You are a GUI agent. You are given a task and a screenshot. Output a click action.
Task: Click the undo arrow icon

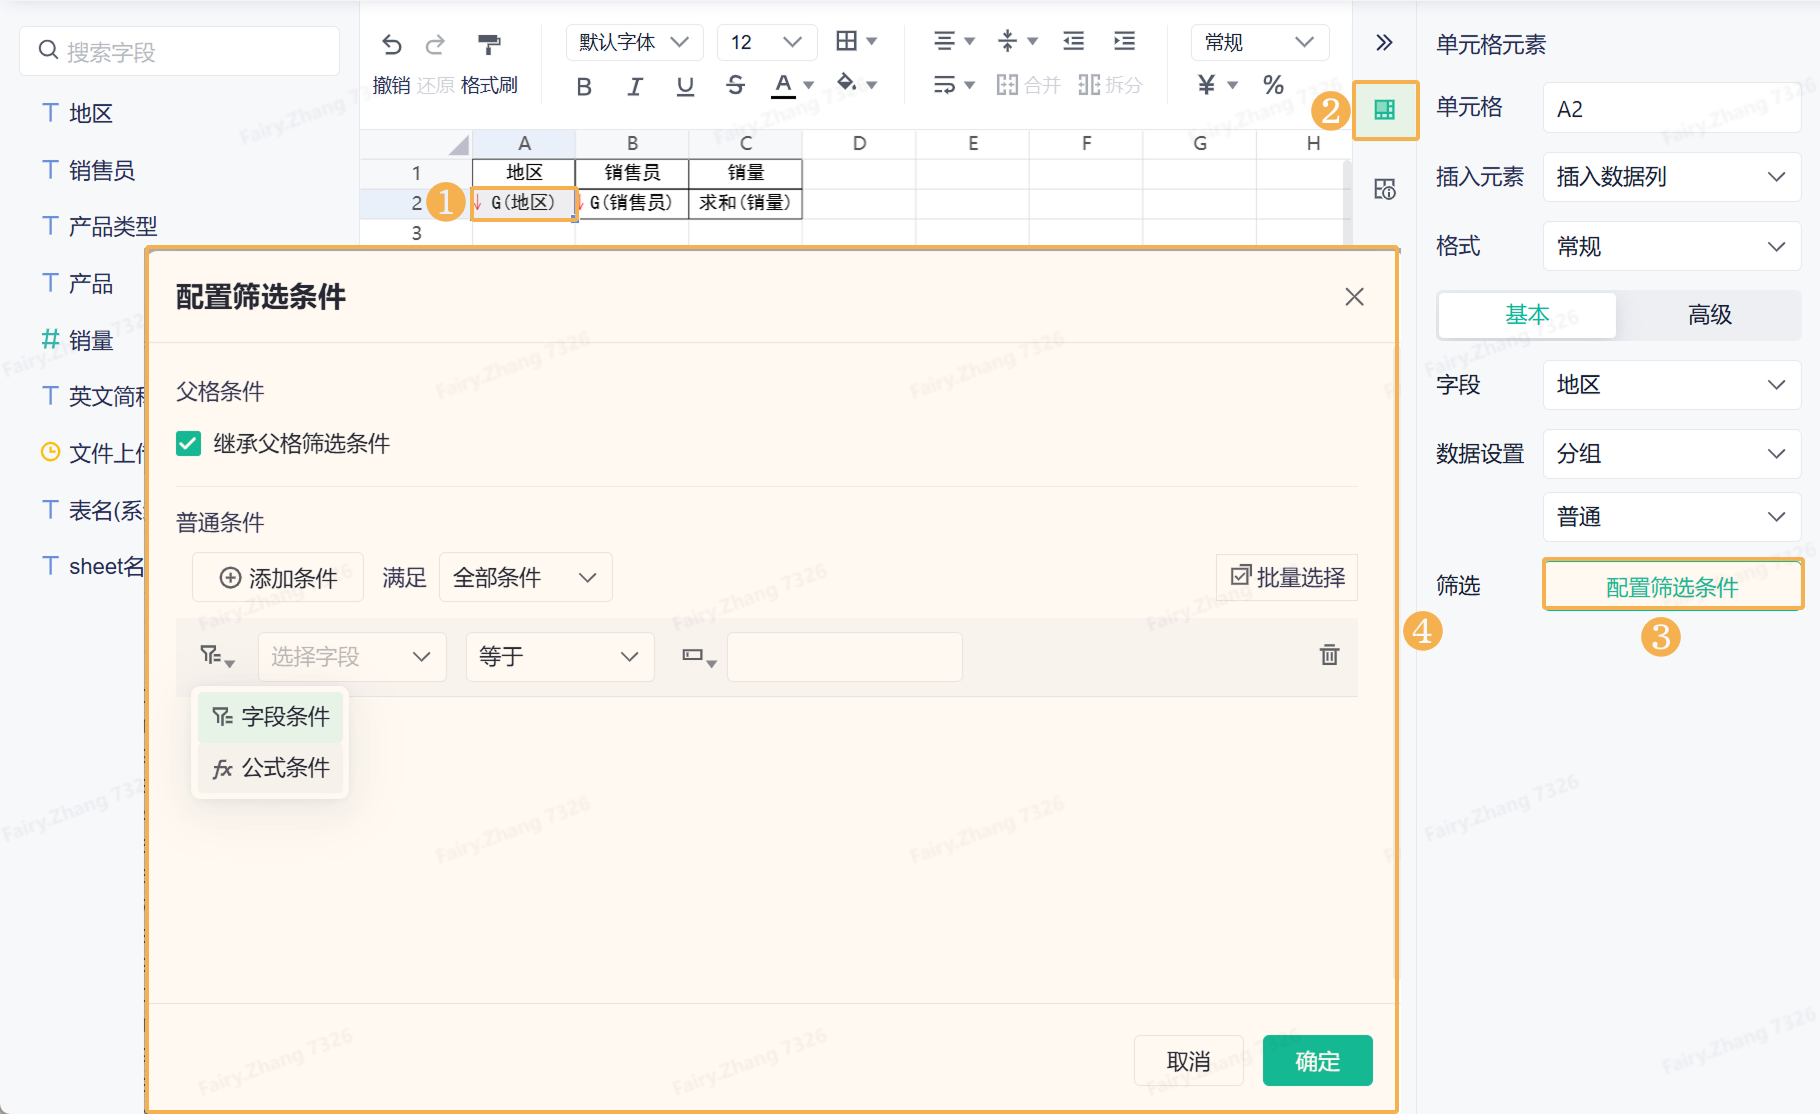[x=391, y=45]
